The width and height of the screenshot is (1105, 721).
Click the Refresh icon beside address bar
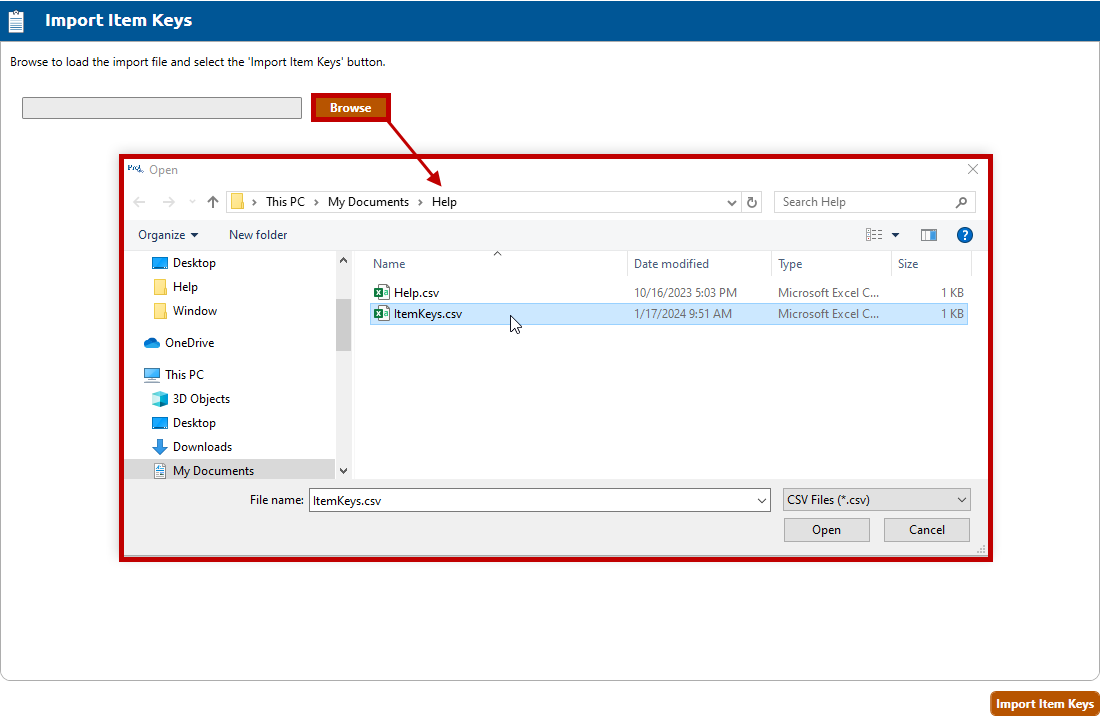click(752, 202)
